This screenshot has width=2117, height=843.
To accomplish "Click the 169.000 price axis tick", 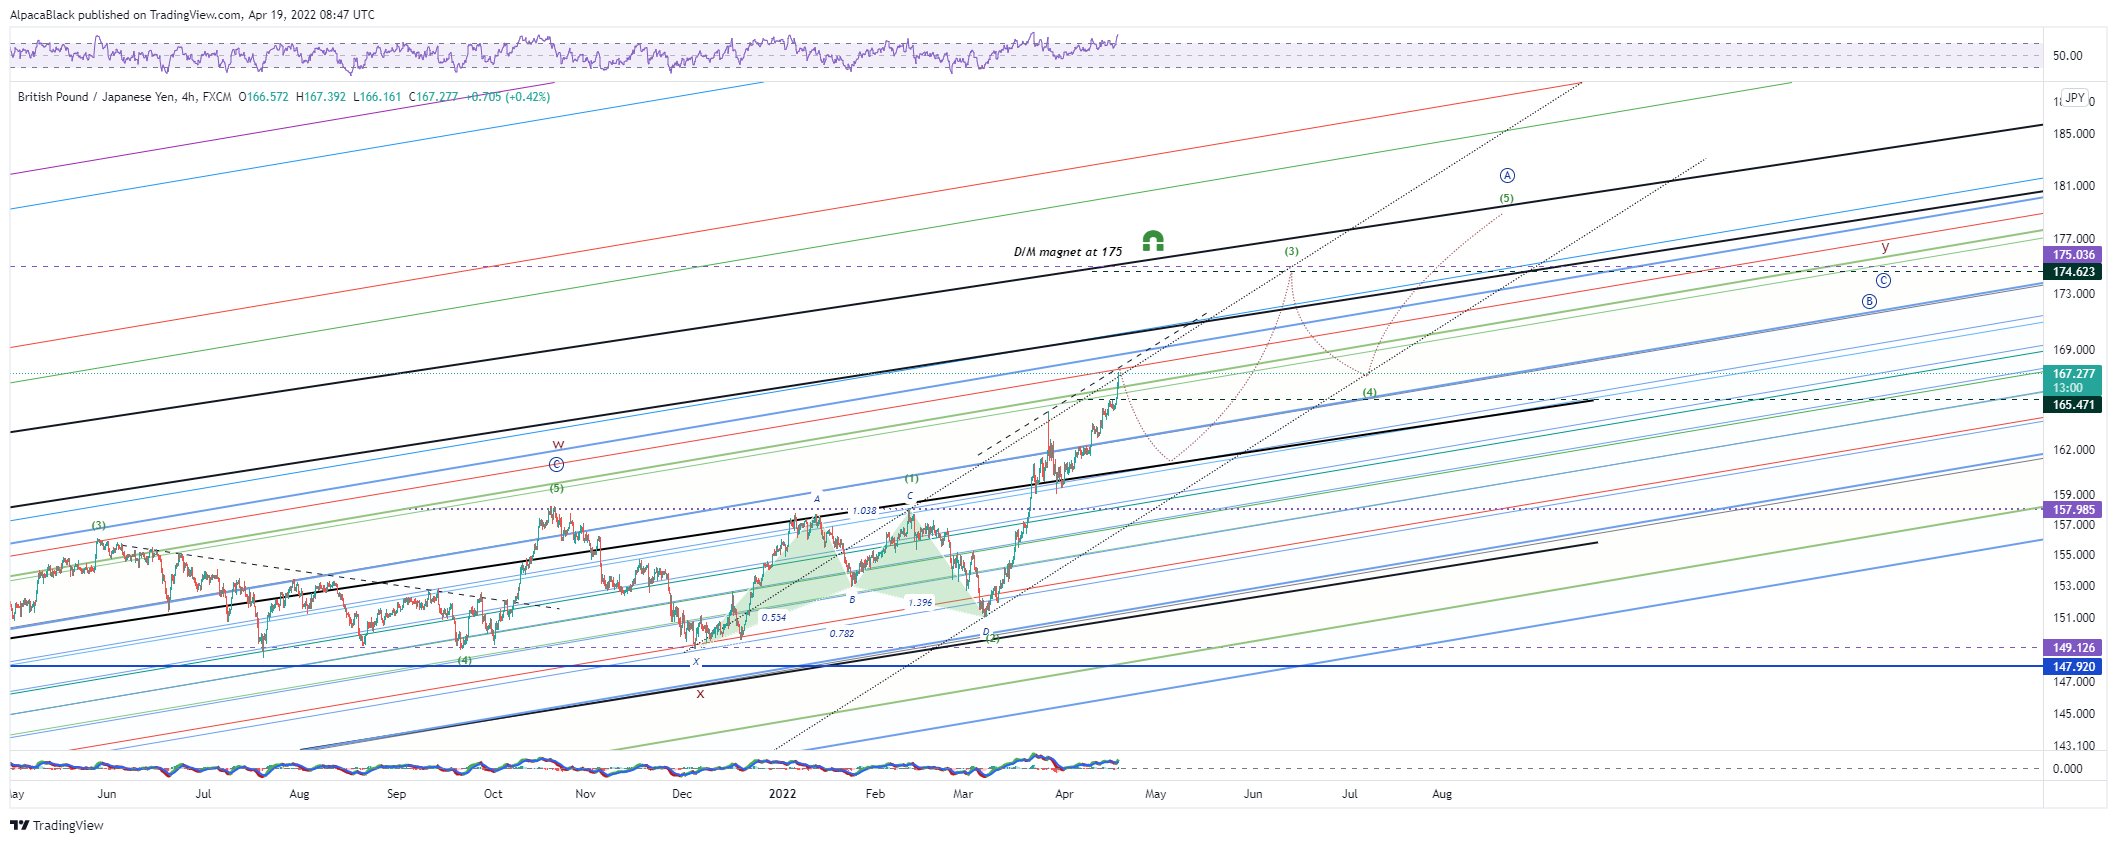I will [2074, 350].
